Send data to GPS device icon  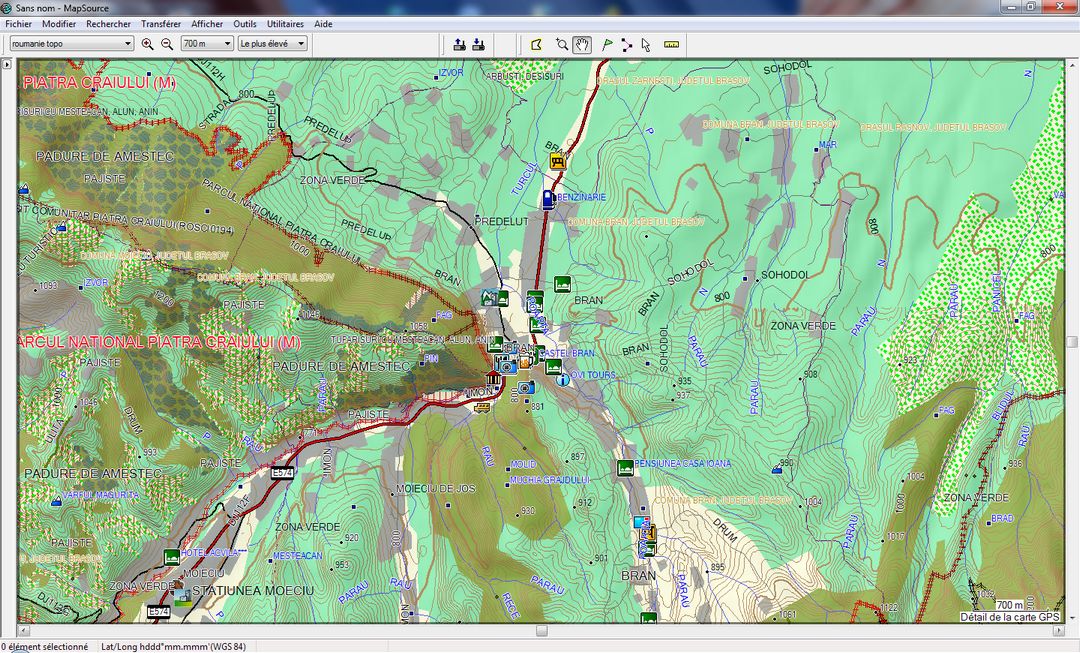460,45
